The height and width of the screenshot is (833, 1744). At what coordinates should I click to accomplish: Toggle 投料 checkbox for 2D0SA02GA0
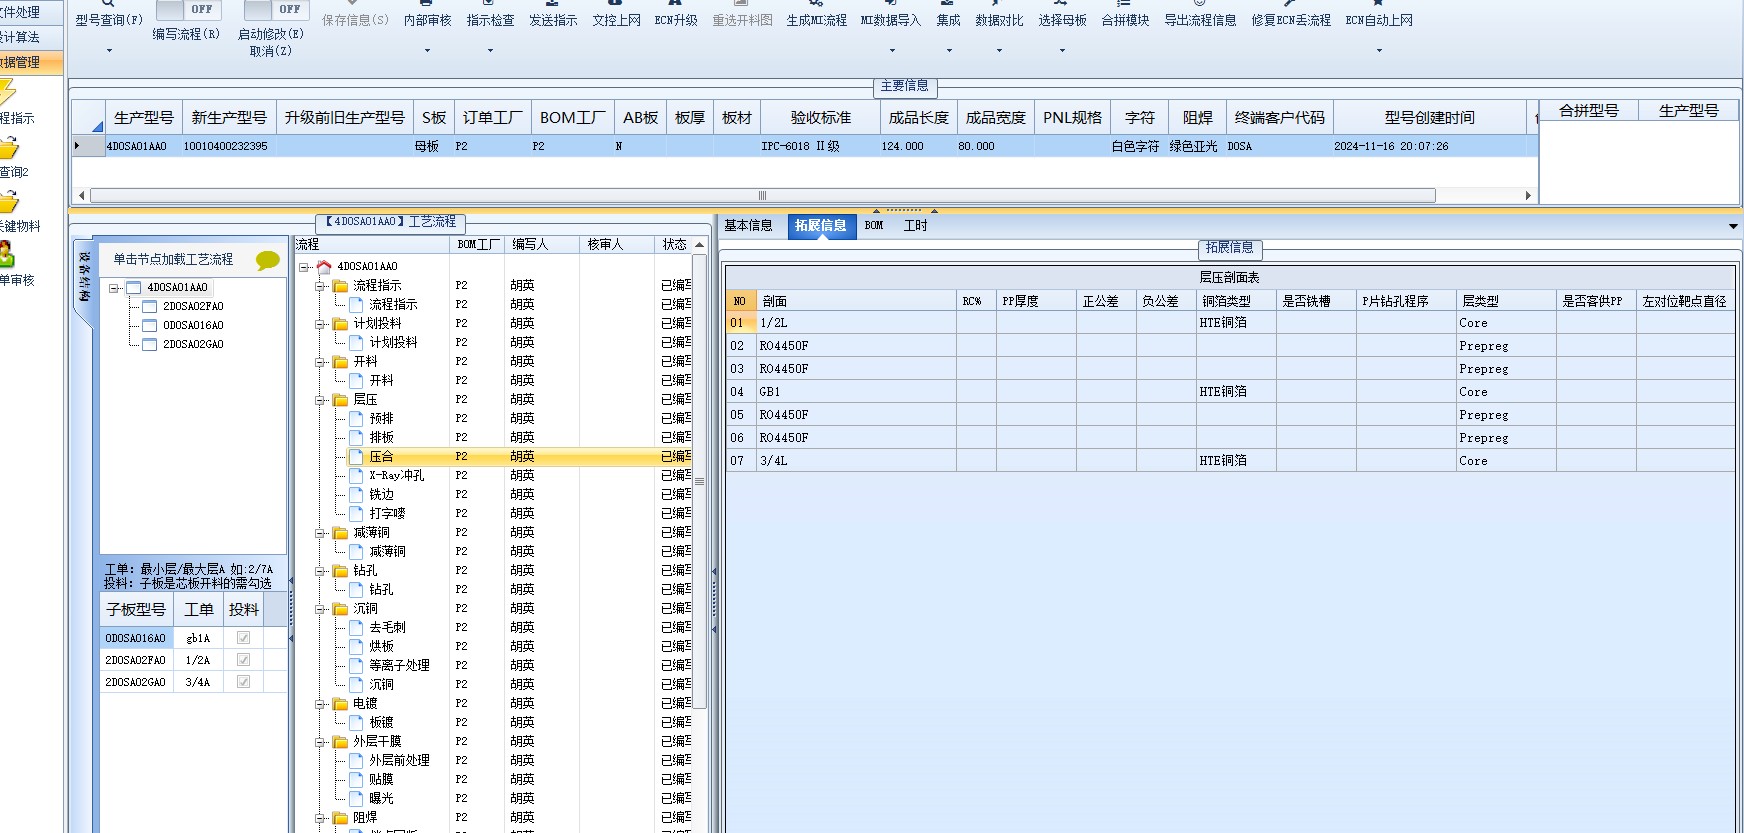point(243,682)
